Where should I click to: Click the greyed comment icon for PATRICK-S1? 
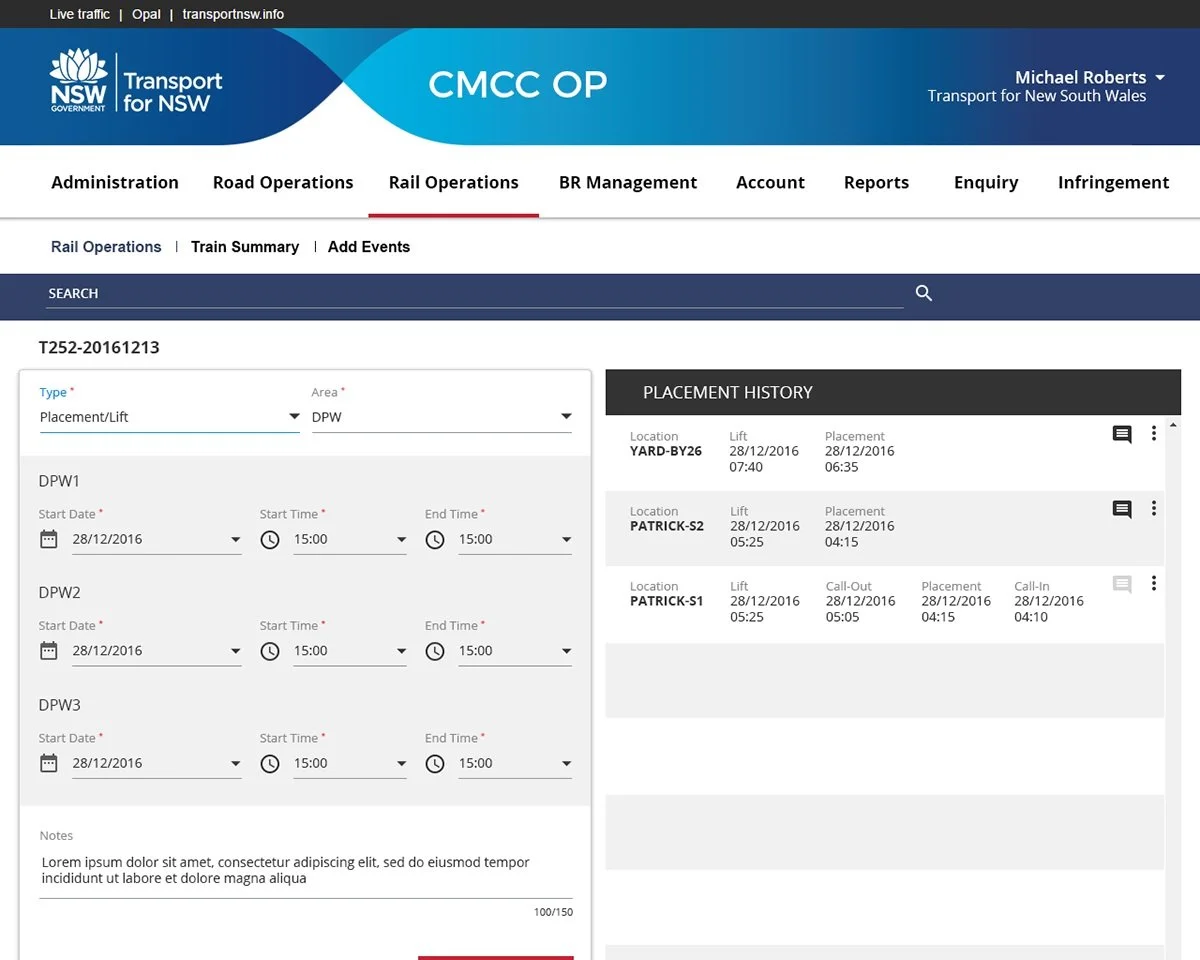pos(1122,584)
